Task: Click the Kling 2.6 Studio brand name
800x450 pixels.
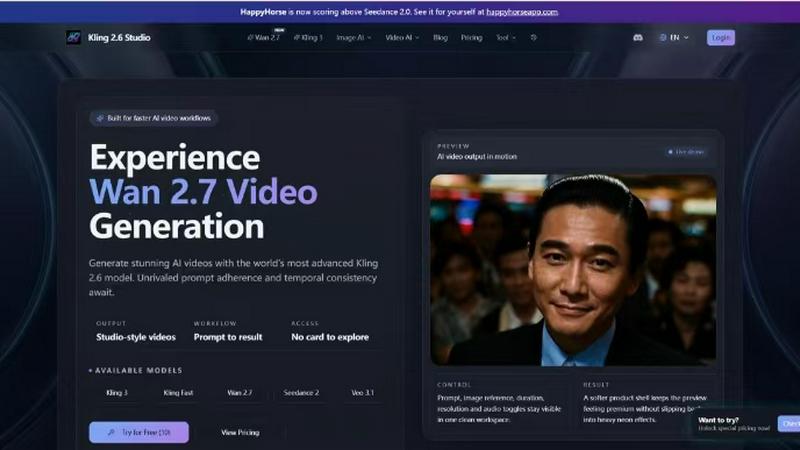Action: point(119,38)
